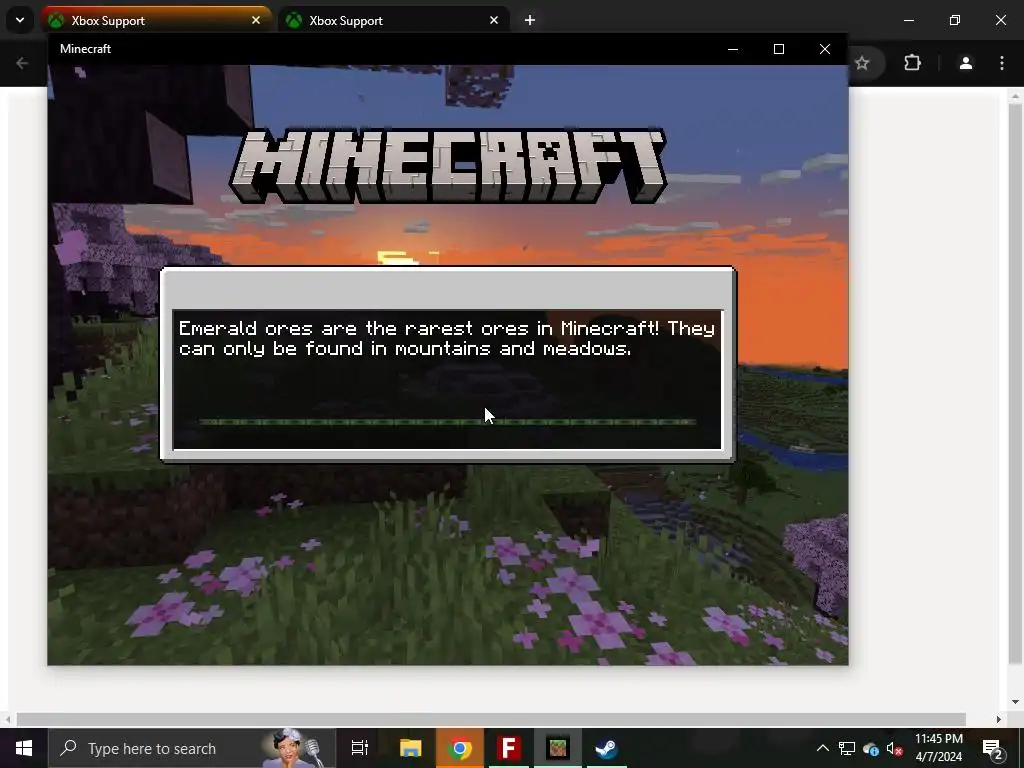Show hidden system tray icons

pyautogui.click(x=823, y=748)
